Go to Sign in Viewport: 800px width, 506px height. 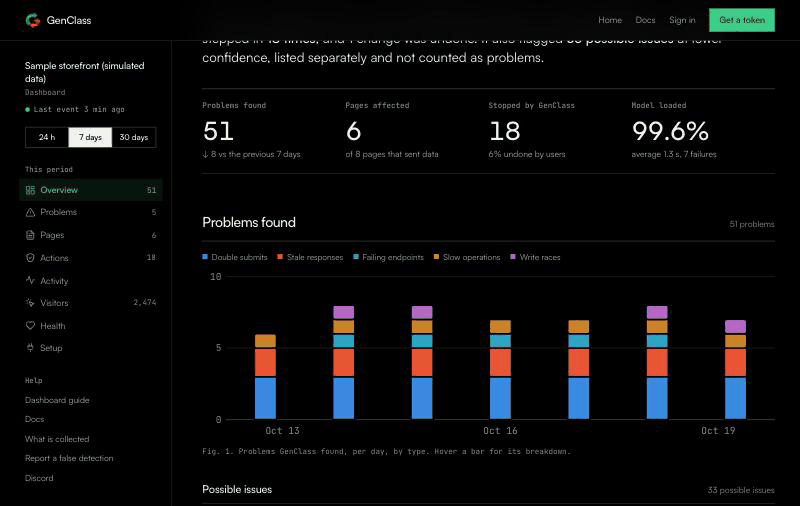point(682,20)
